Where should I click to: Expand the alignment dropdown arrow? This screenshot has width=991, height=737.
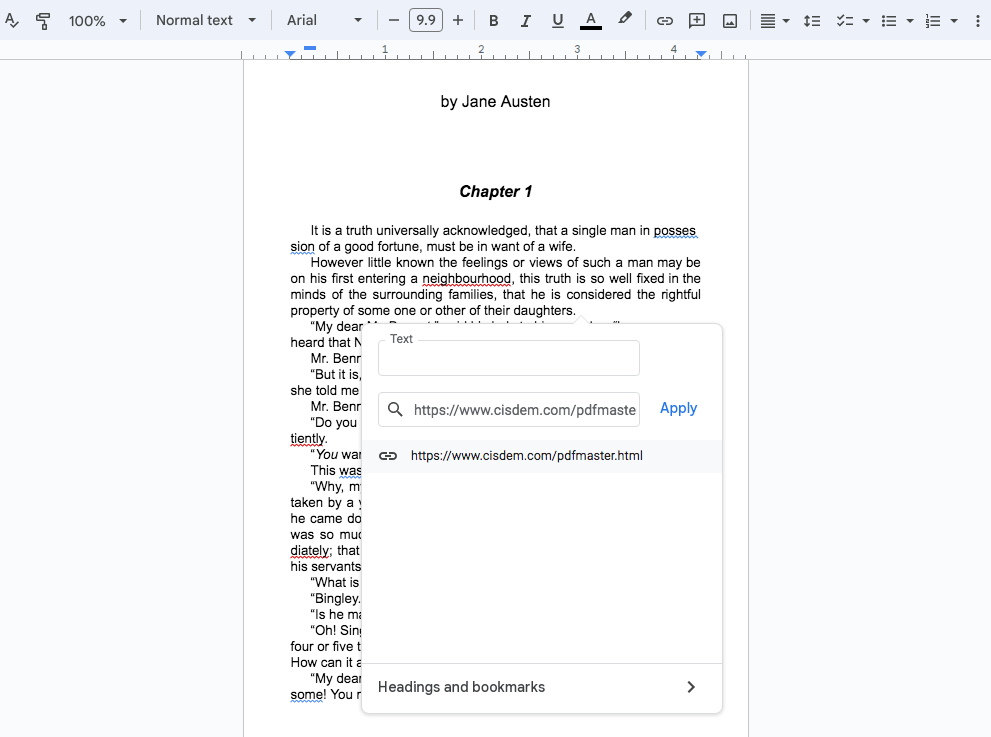(786, 21)
